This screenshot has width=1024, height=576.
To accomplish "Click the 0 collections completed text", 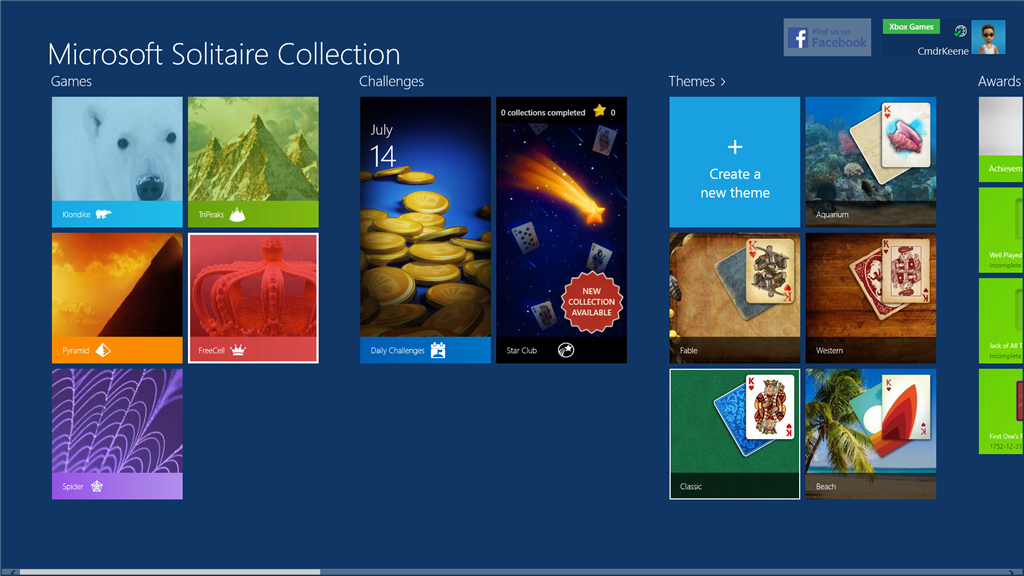I will [543, 112].
